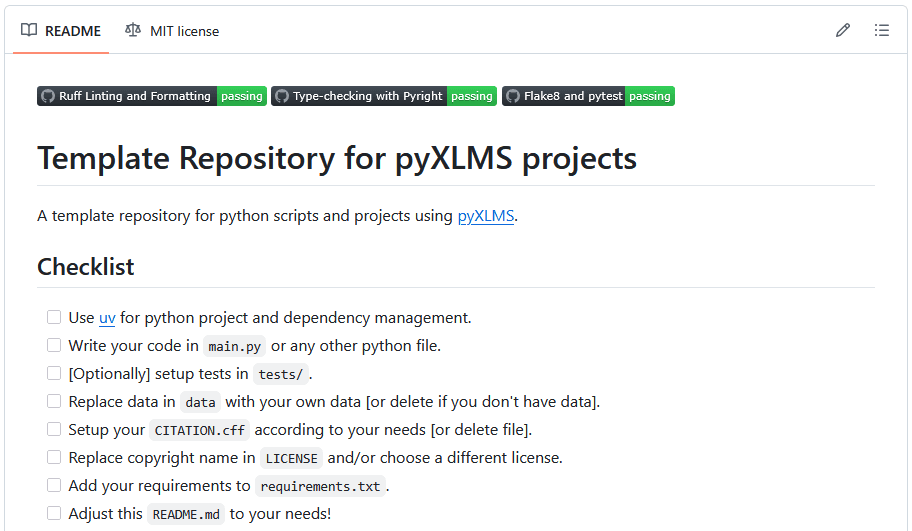
Task: Open the Ruff Linting and Formatting badge
Action: coord(152,96)
